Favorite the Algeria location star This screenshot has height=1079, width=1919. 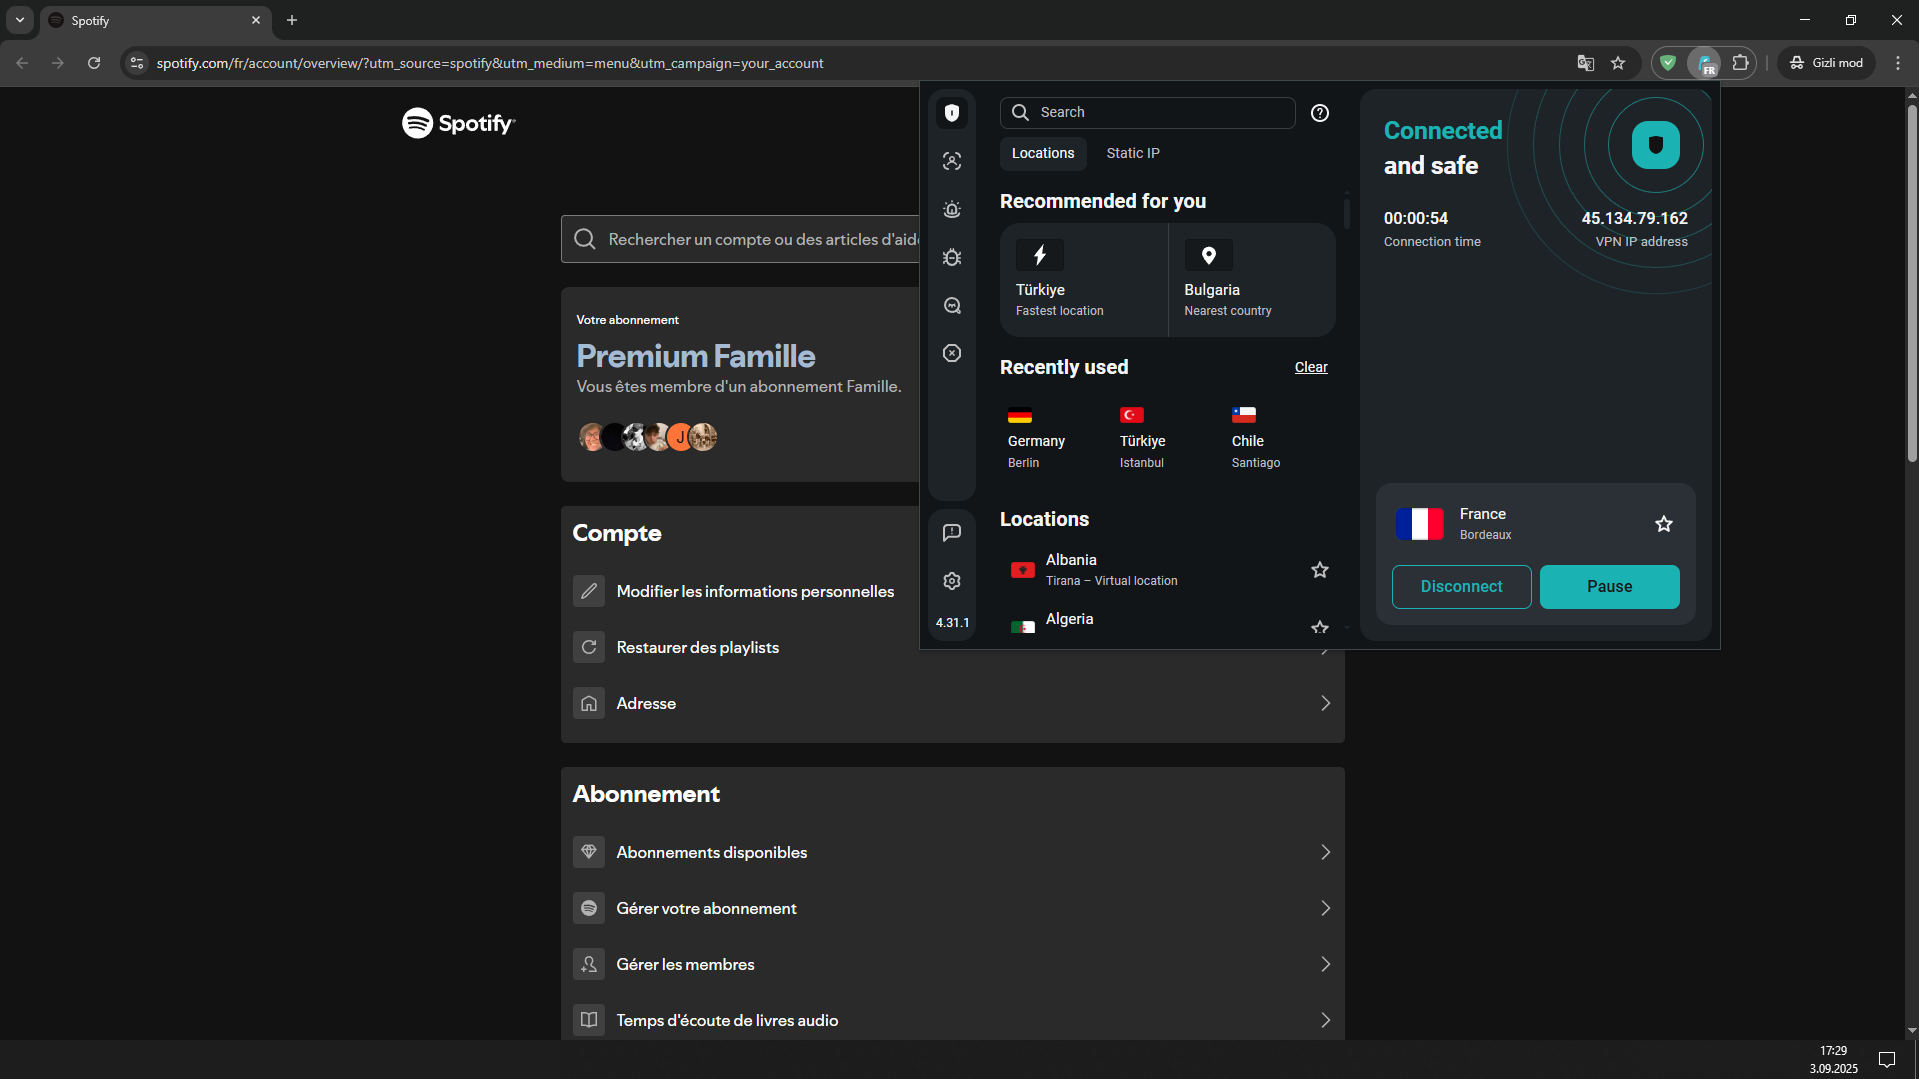tap(1320, 627)
